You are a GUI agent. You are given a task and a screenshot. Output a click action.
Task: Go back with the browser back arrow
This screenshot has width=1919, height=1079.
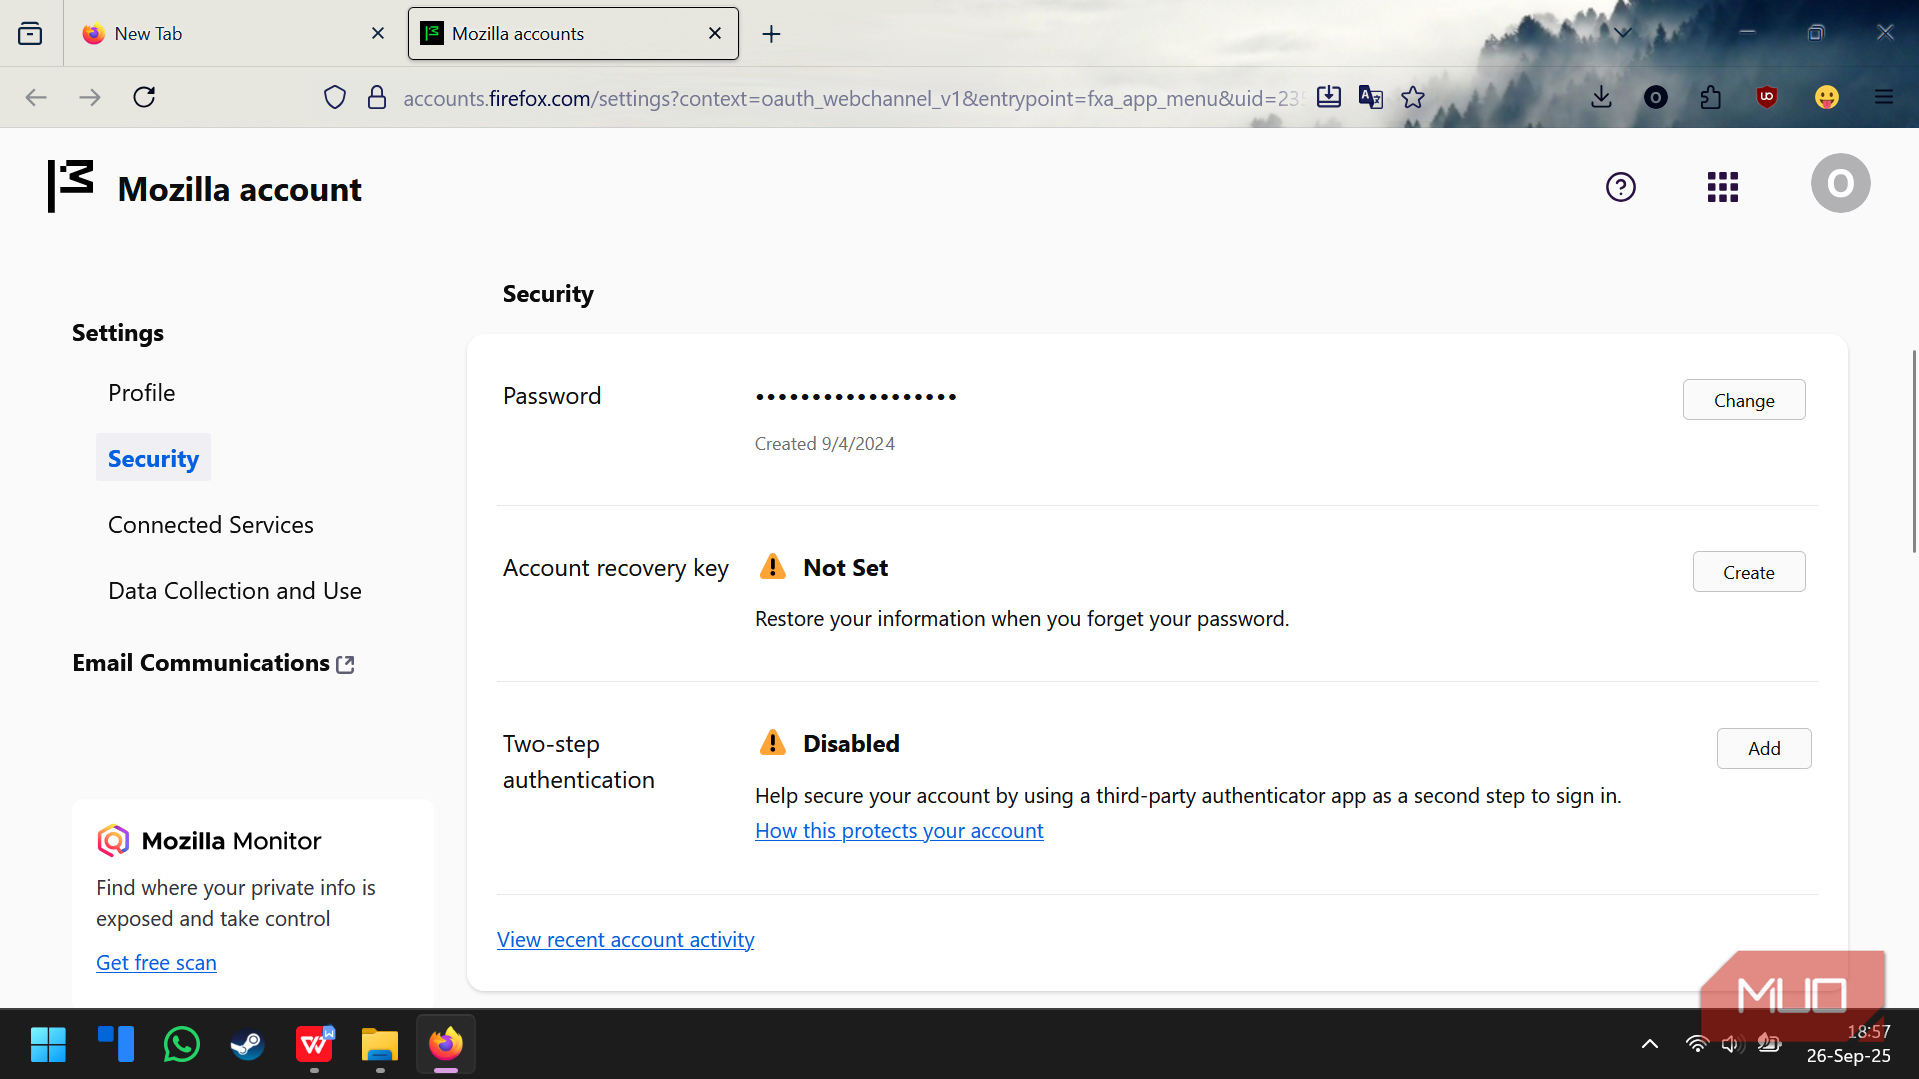tap(36, 97)
